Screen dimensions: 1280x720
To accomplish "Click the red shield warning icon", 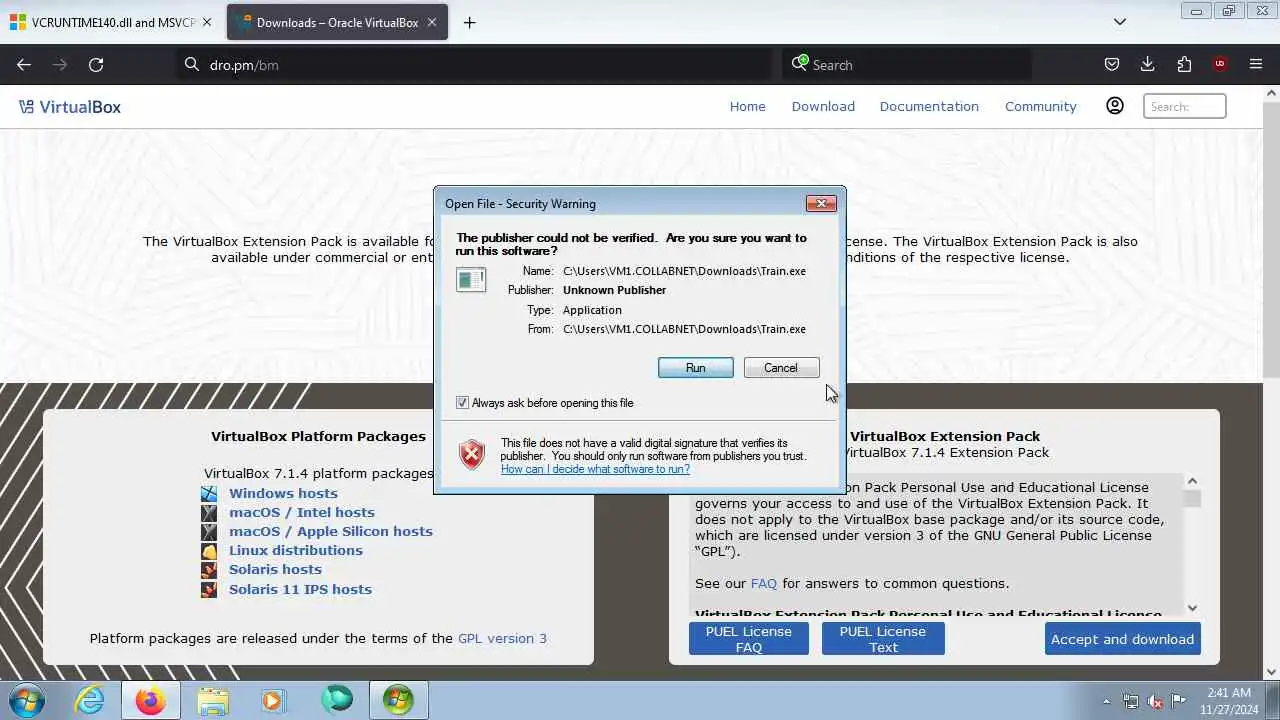I will click(471, 455).
